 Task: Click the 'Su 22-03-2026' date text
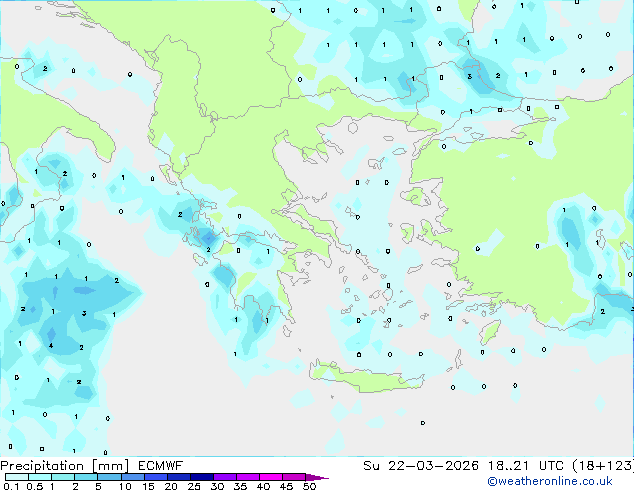[x=421, y=466]
